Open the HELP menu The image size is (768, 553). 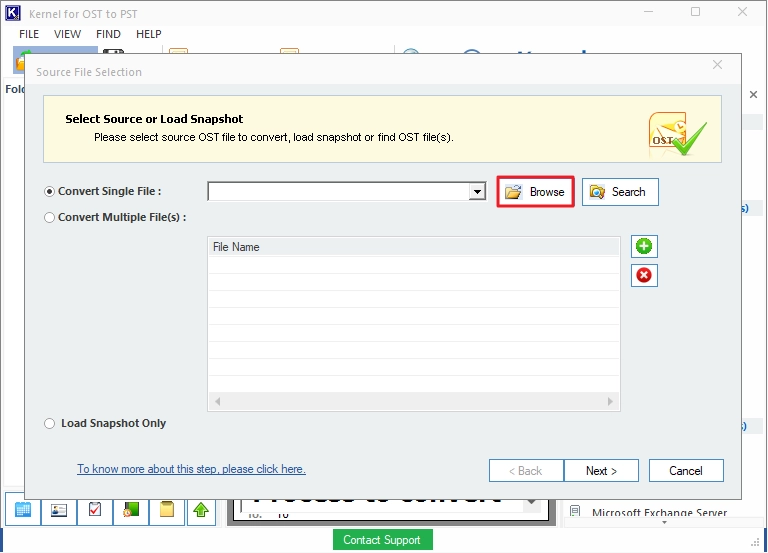(148, 34)
